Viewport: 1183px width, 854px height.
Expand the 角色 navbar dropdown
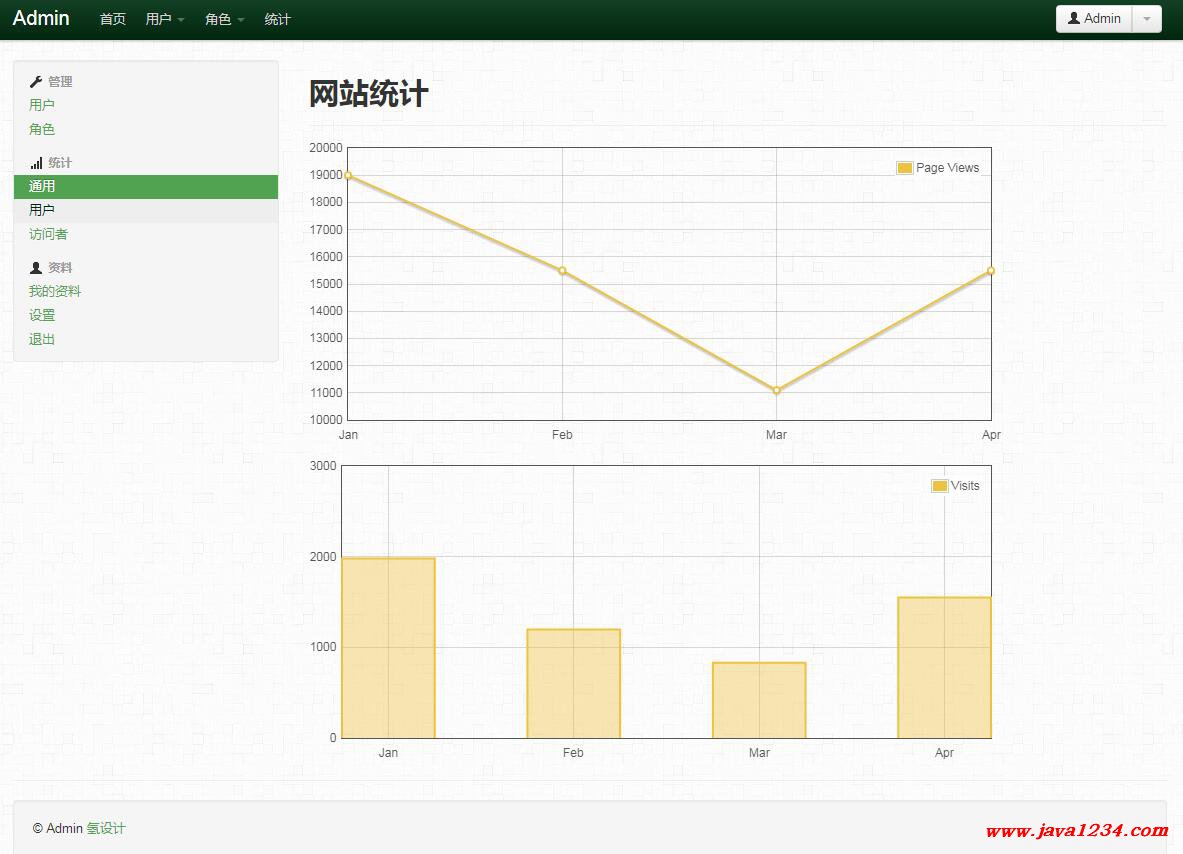pyautogui.click(x=224, y=20)
